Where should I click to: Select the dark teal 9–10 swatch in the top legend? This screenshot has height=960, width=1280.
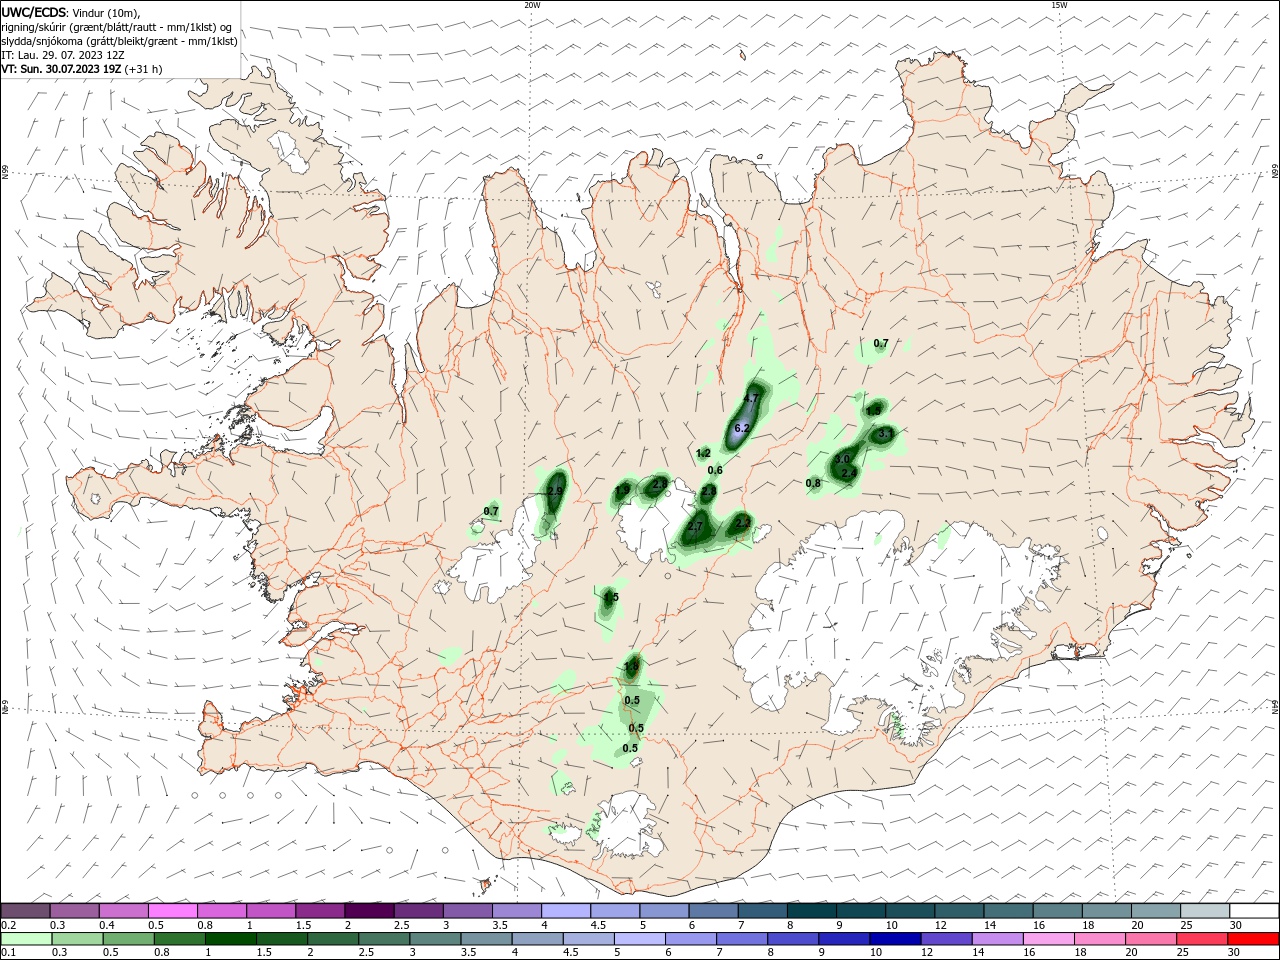(861, 911)
